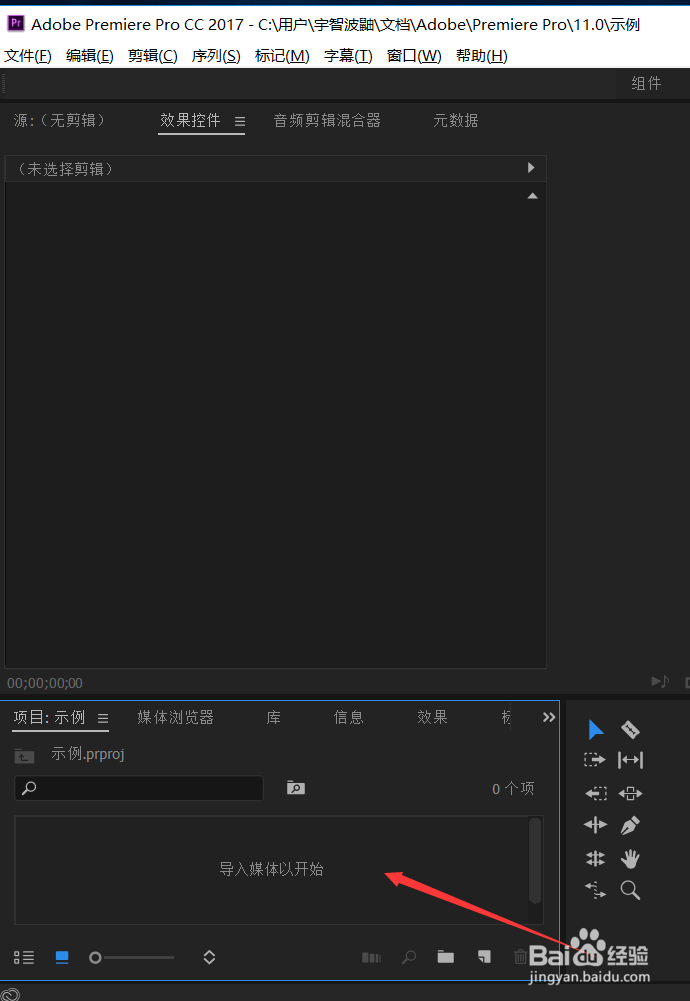
Task: Click the Clear trash can icon
Action: [x=520, y=956]
